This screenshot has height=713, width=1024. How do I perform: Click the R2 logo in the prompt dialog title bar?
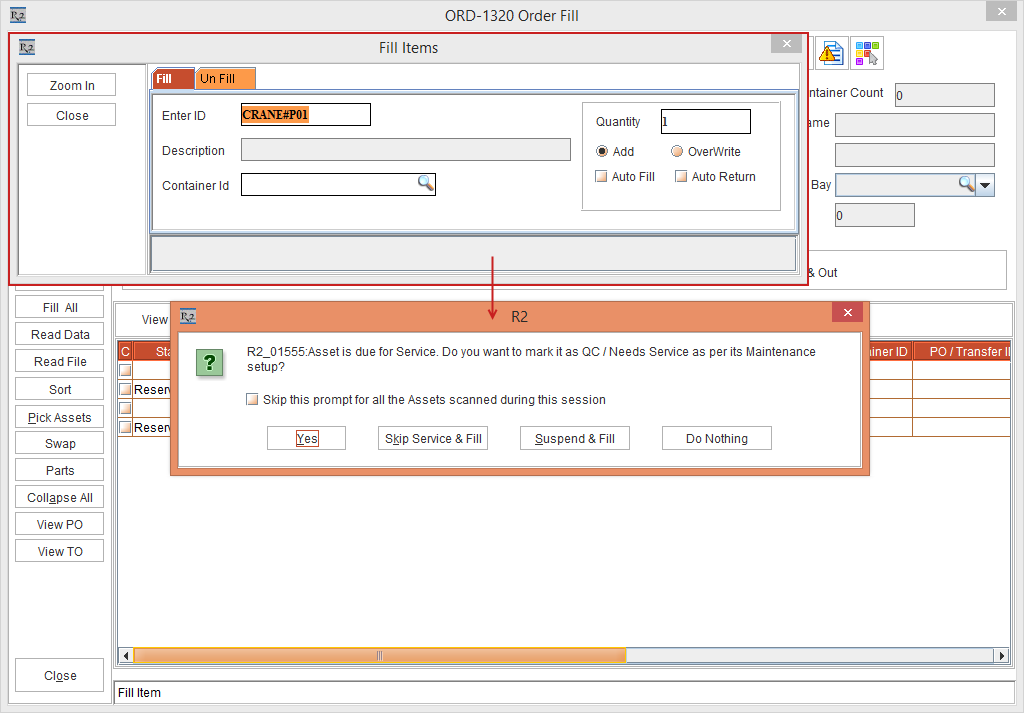point(188,316)
